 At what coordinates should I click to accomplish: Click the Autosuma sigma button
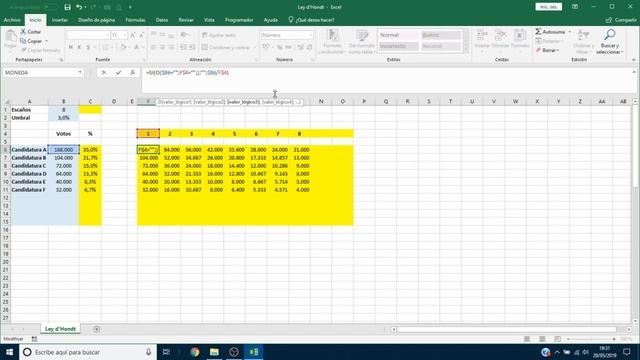tap(550, 31)
